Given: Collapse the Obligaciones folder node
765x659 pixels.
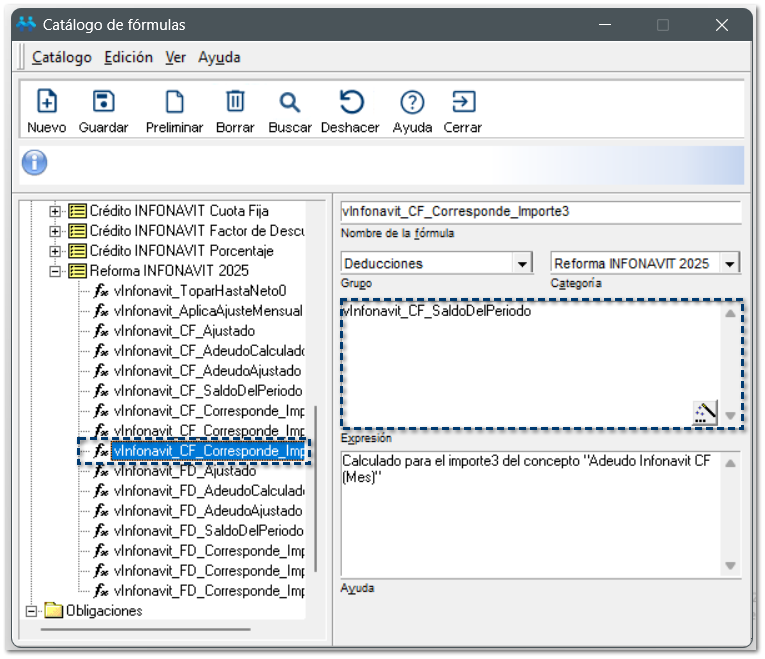Looking at the screenshot, I should point(31,611).
